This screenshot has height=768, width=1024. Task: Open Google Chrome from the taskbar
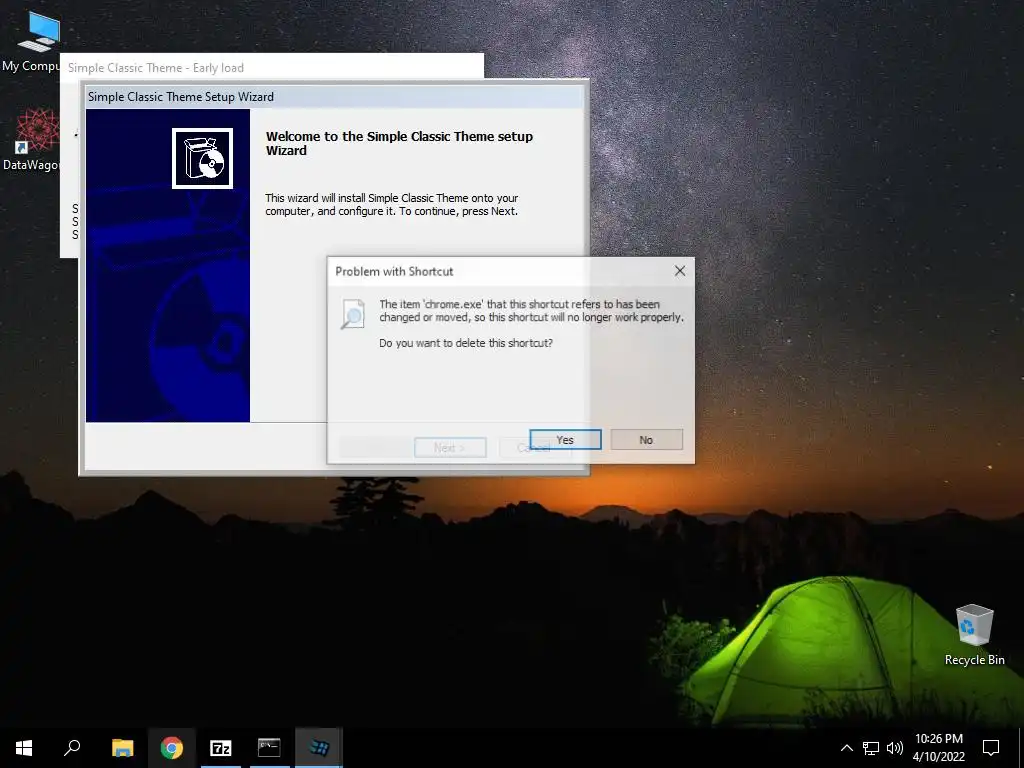coord(172,748)
